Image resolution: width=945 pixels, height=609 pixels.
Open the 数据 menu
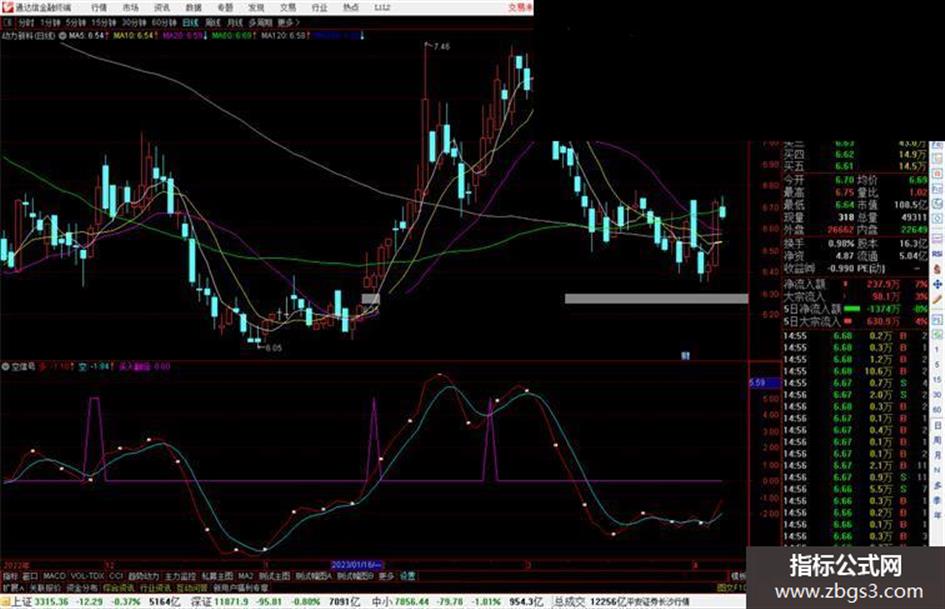pos(193,8)
